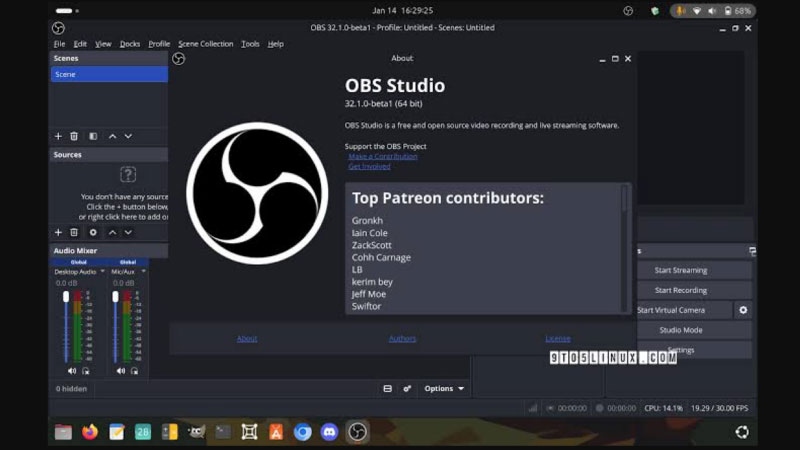Viewport: 800px width, 450px height.
Task: Show the License link in About dialog
Action: (x=558, y=338)
